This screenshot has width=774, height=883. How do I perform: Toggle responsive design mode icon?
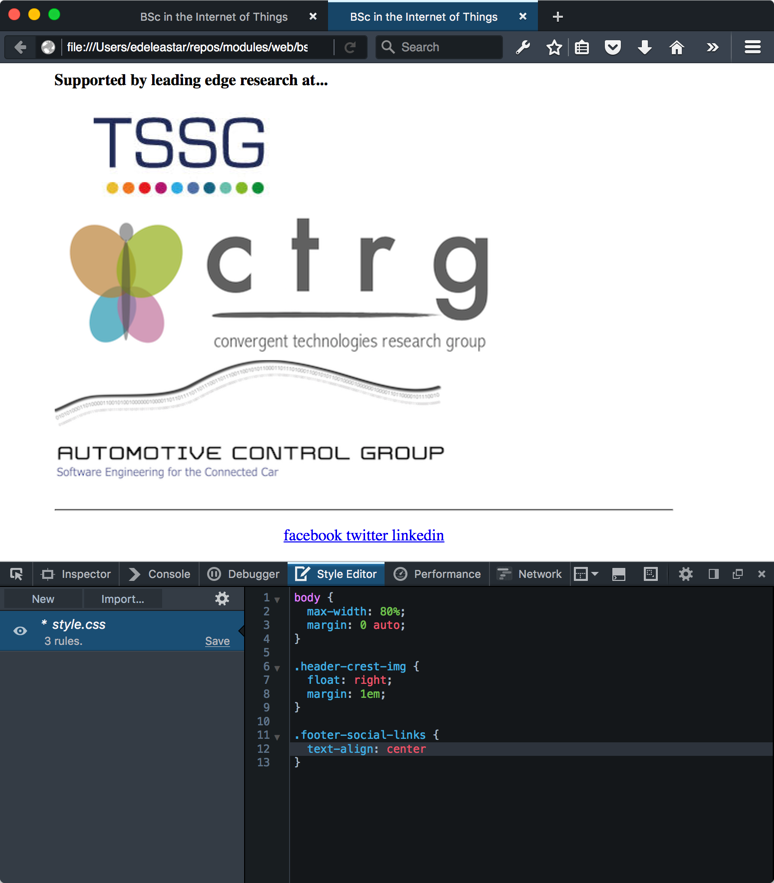click(651, 574)
